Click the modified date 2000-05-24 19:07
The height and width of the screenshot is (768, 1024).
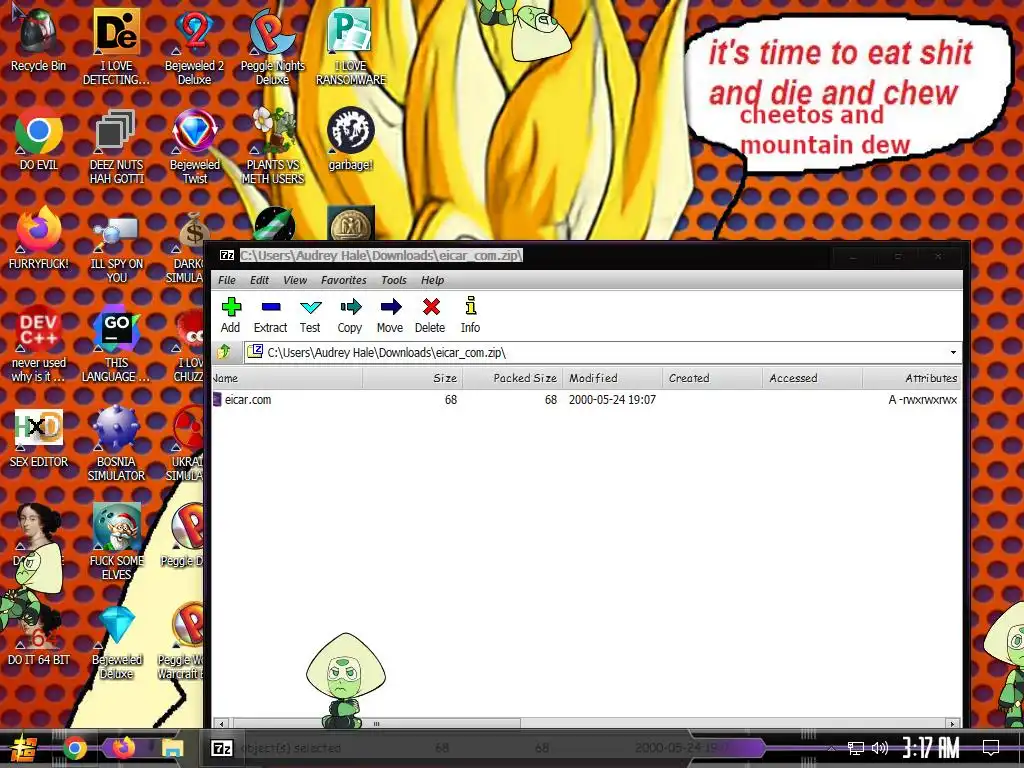[612, 400]
